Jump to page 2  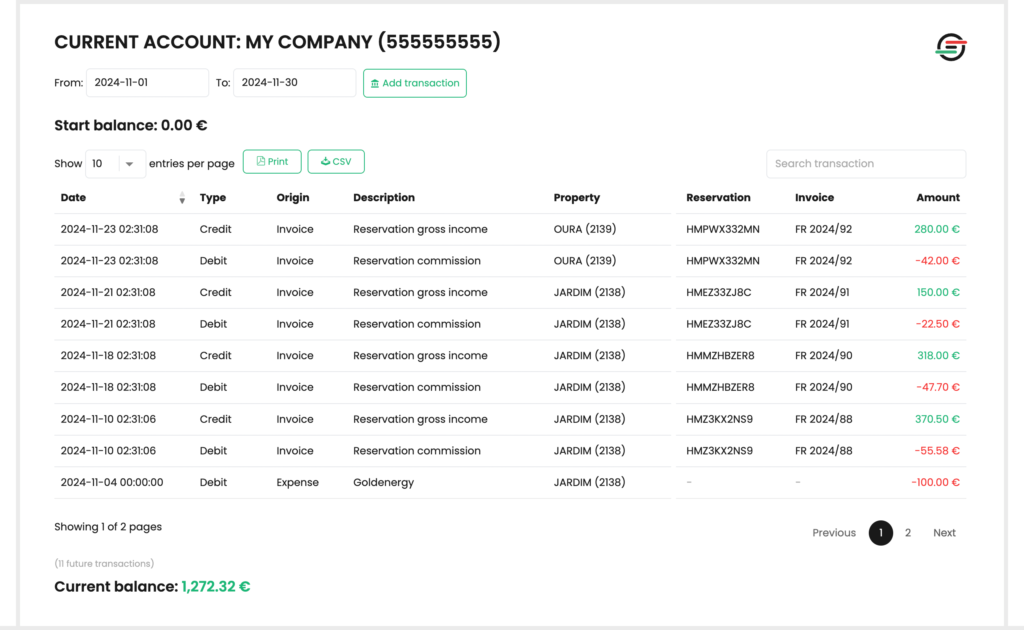908,533
